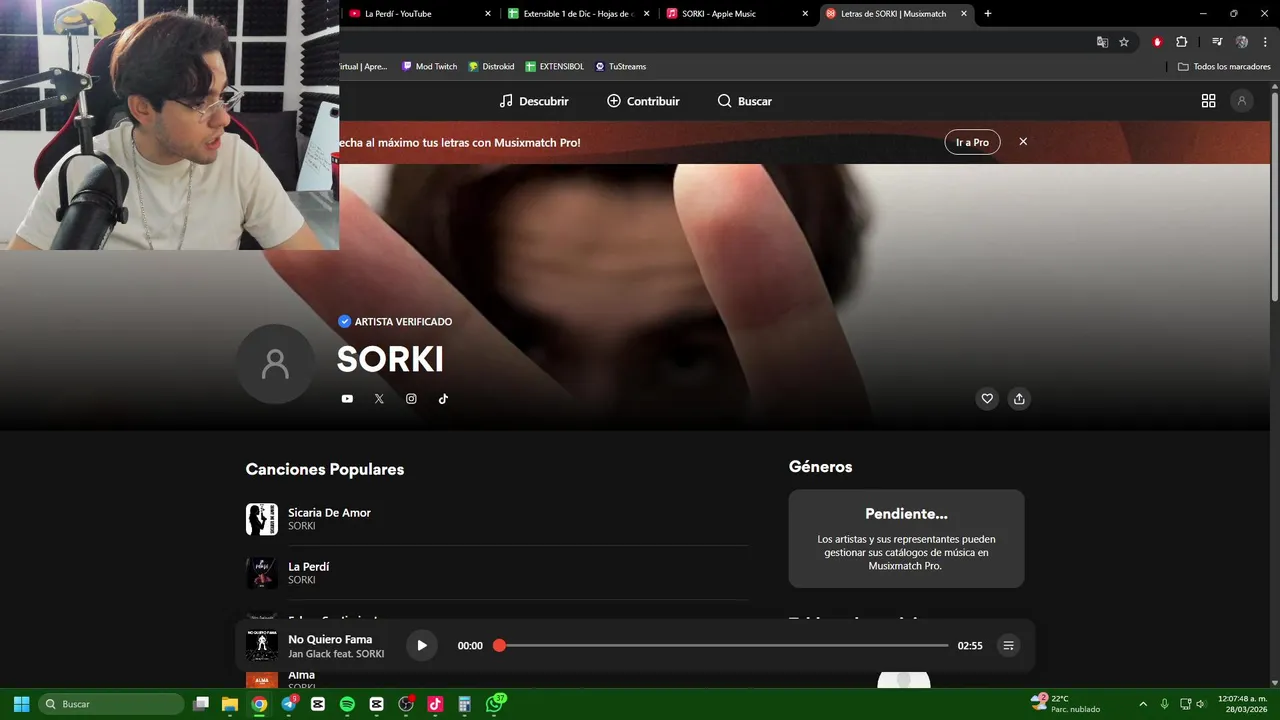Open SORKI's YouTube profile icon

coord(347,399)
